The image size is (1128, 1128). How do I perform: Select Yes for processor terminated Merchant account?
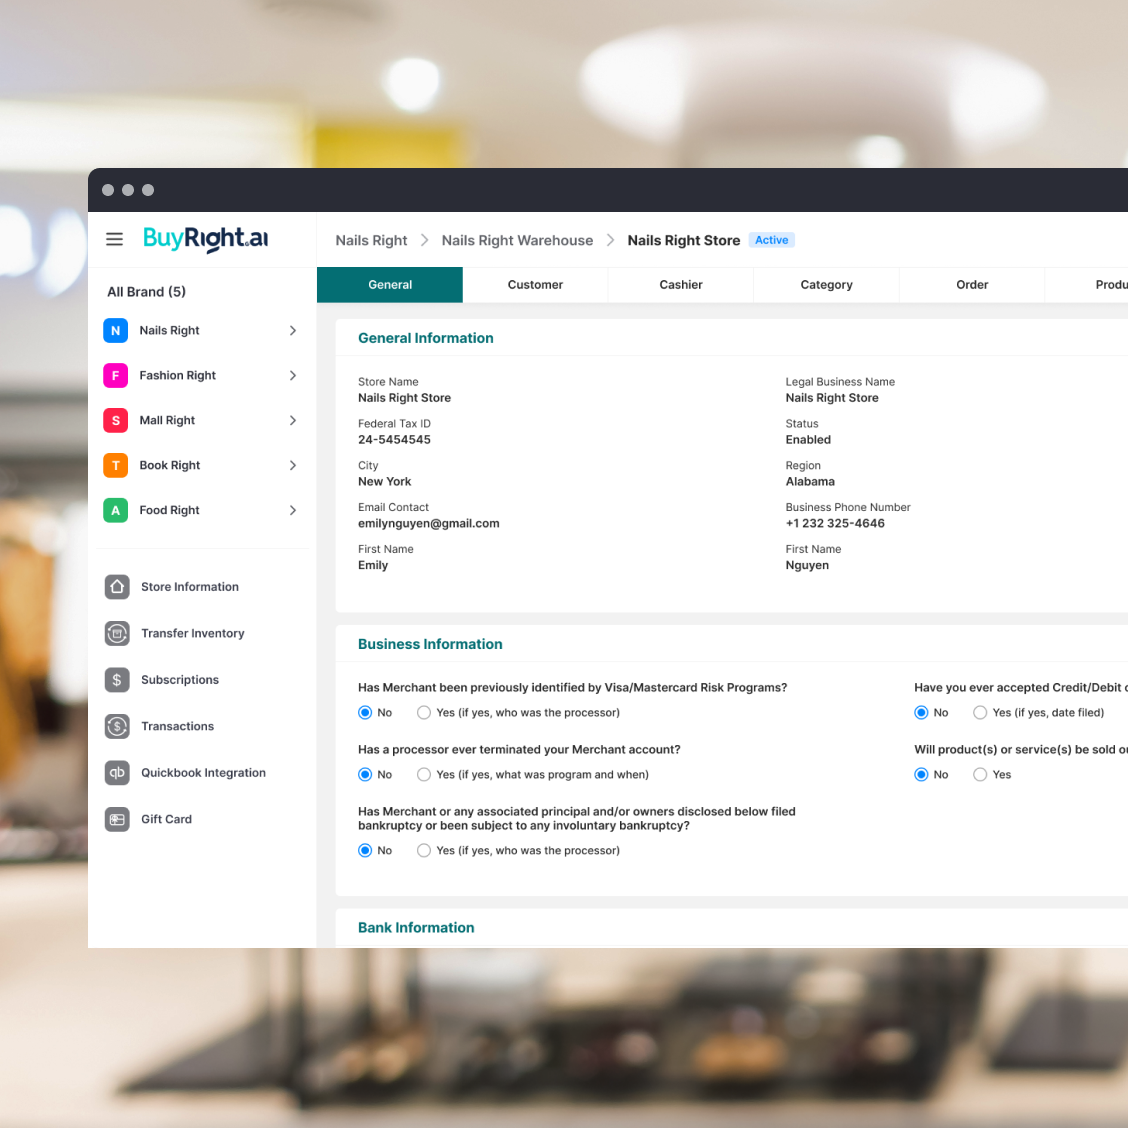click(424, 775)
